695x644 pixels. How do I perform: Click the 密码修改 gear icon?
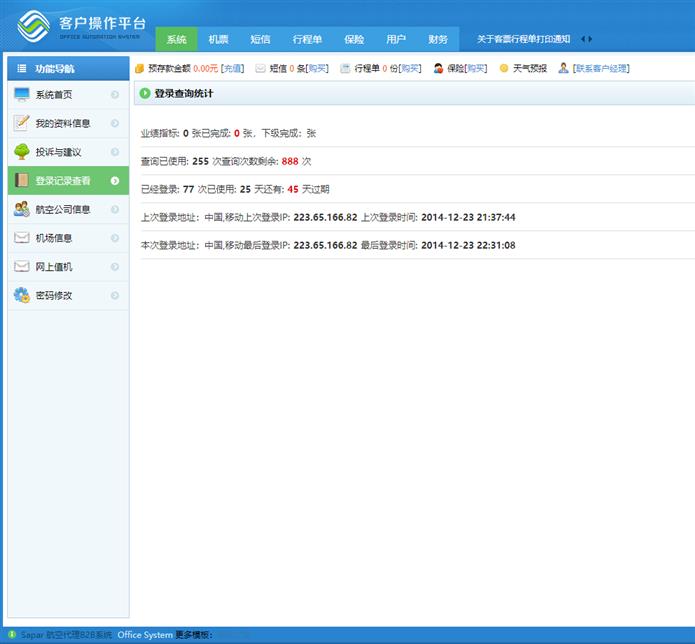(21, 295)
